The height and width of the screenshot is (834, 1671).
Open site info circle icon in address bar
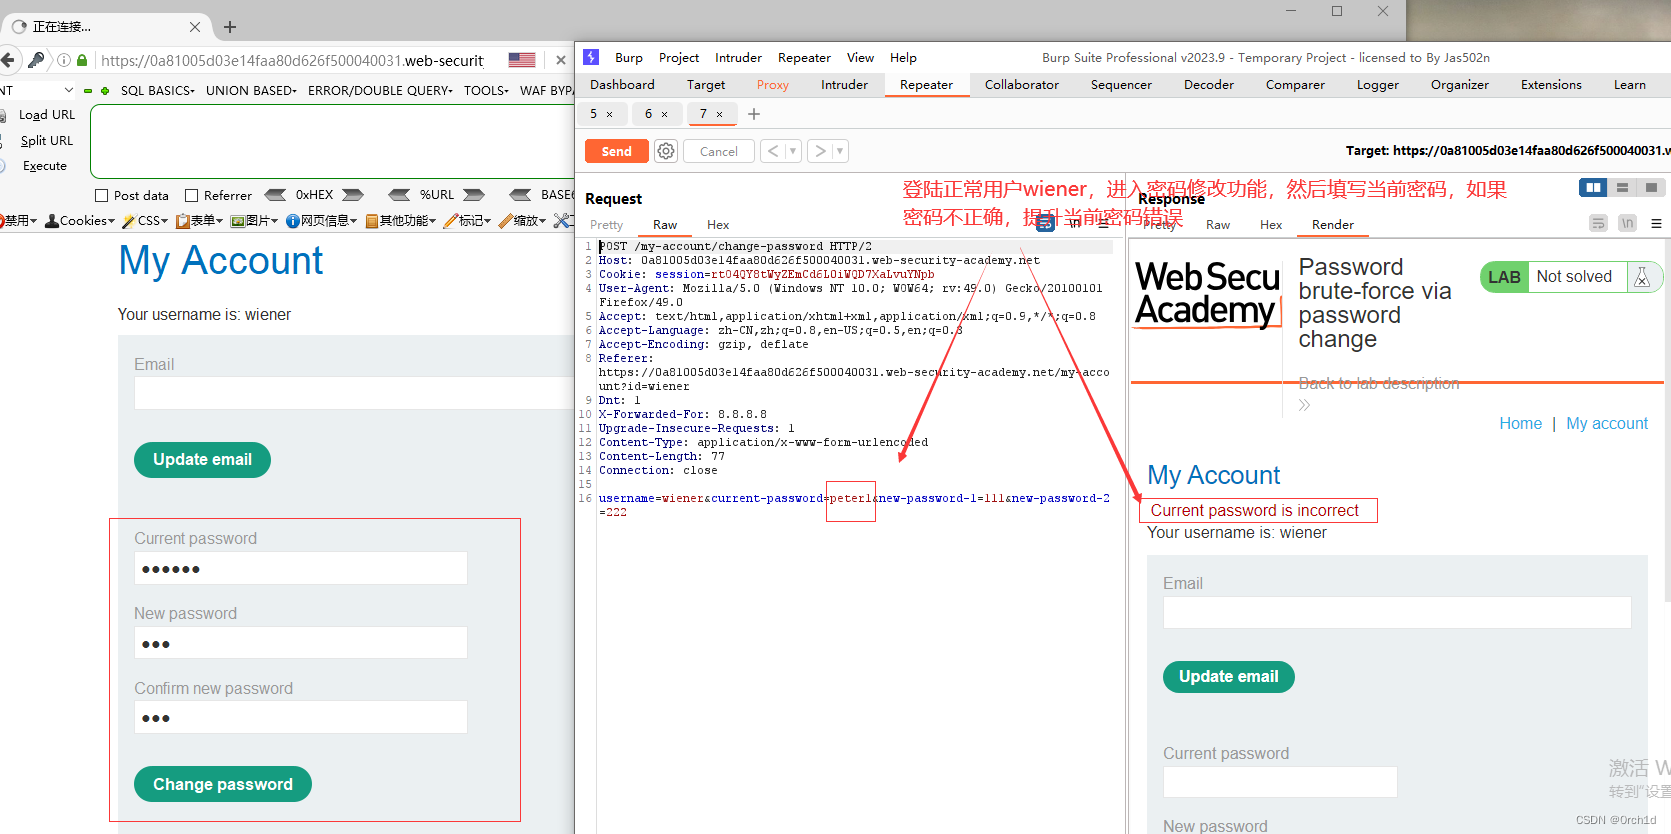pos(64,60)
